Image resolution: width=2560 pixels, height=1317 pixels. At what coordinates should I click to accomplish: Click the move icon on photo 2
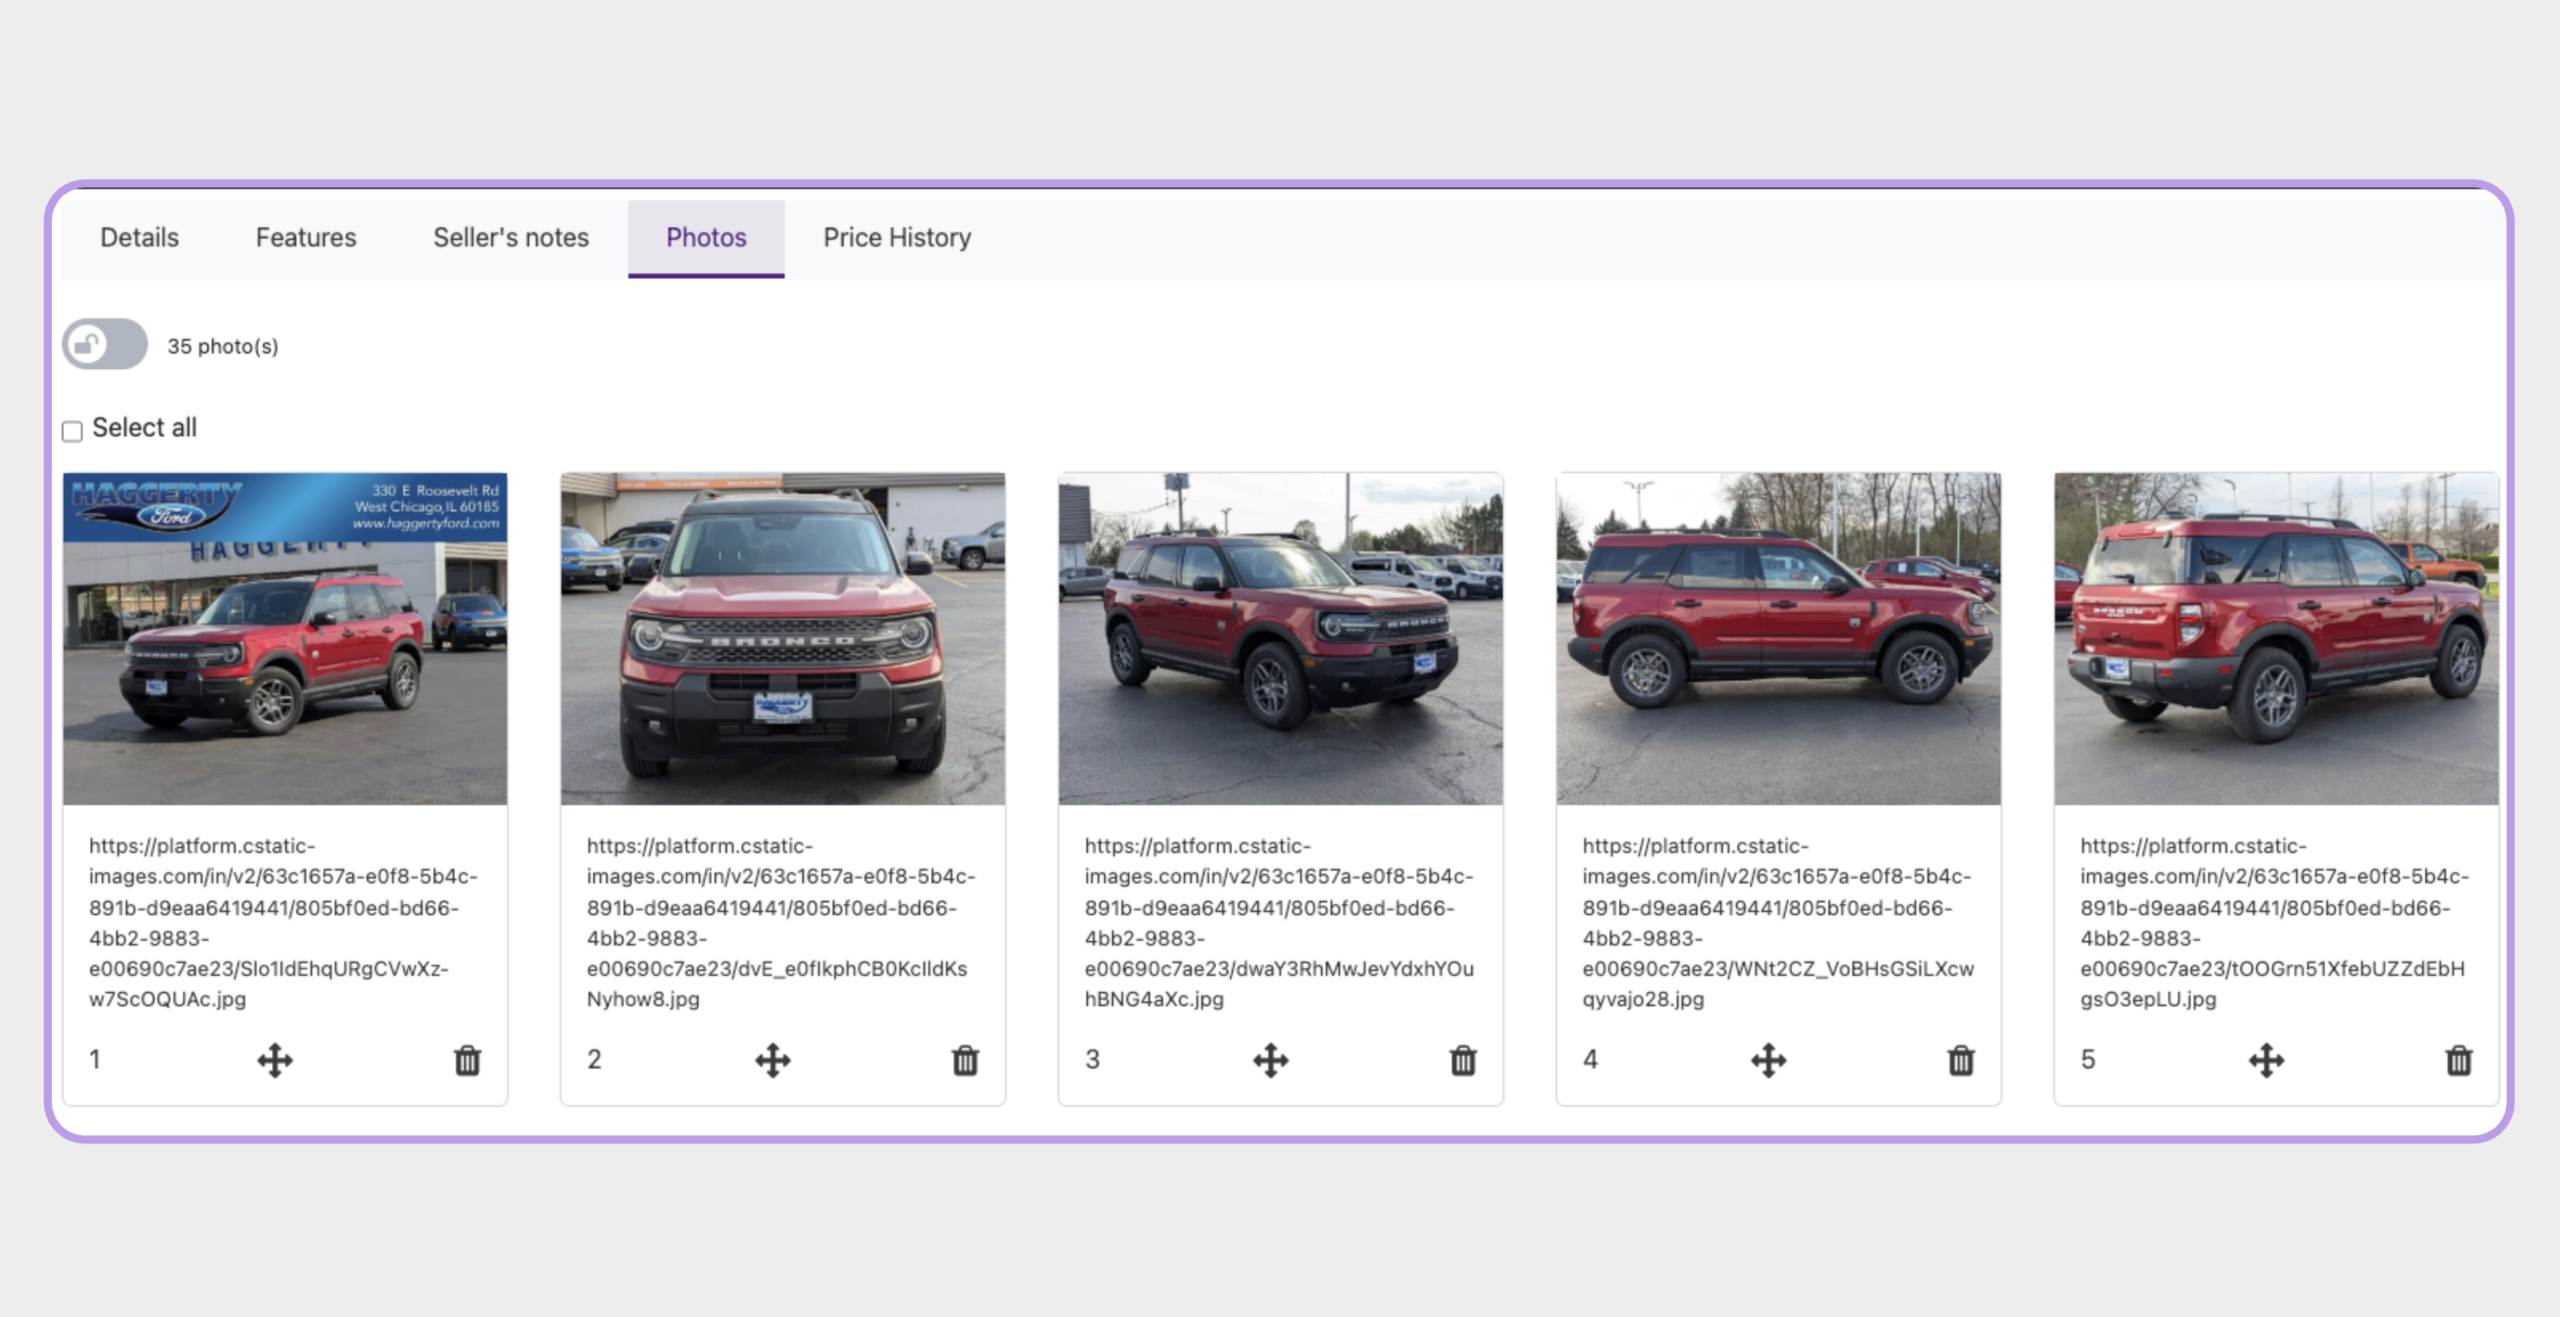pyautogui.click(x=773, y=1060)
